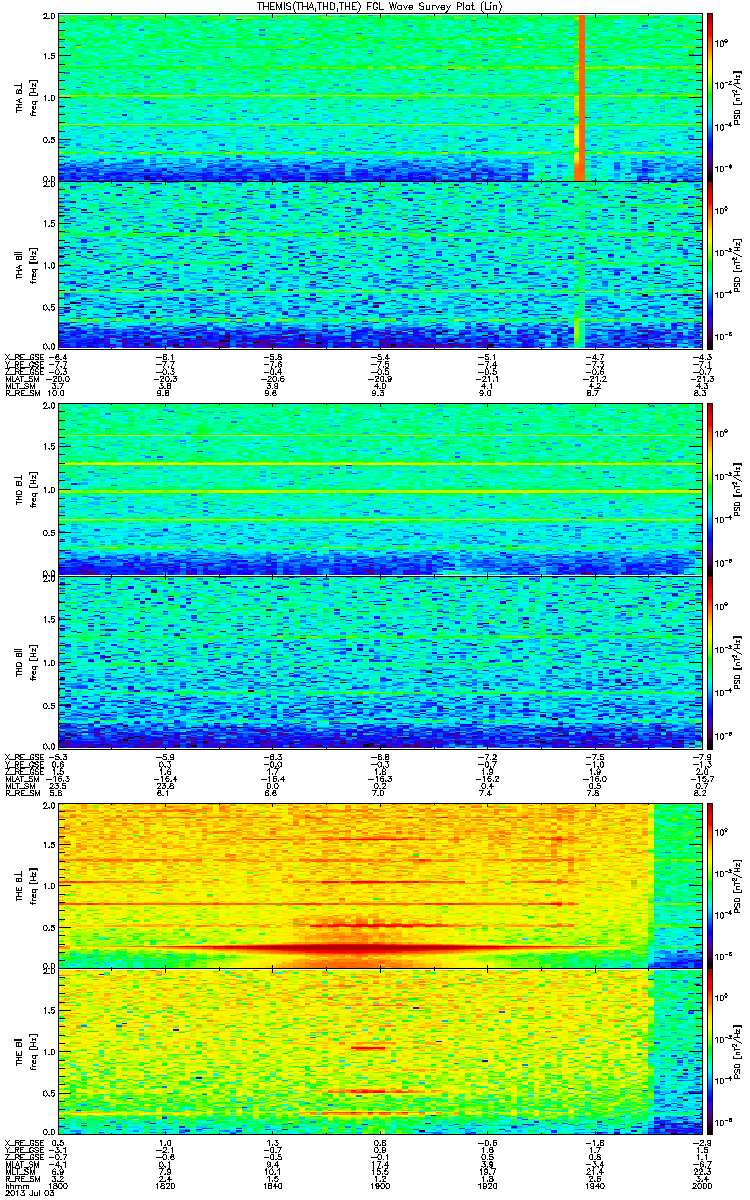Click the 'PSD [nT²/Hz]' label beside THE Bll
This screenshot has width=750, height=1200.
pos(738,1054)
